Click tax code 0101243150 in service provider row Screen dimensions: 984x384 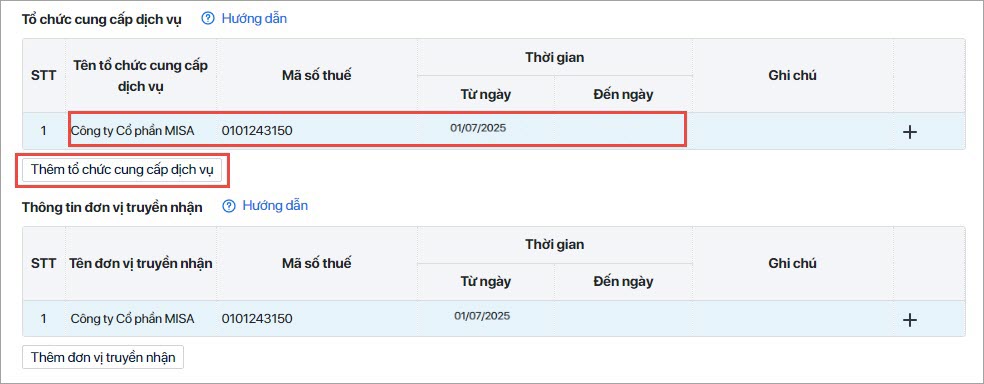point(257,131)
